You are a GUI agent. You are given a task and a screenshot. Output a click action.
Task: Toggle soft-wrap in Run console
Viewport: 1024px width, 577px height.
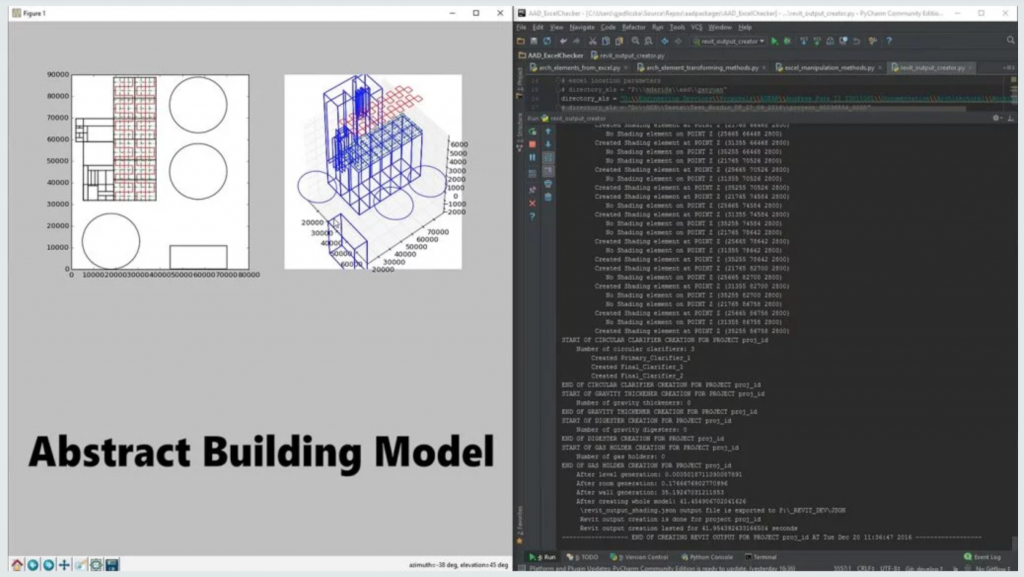coord(548,157)
